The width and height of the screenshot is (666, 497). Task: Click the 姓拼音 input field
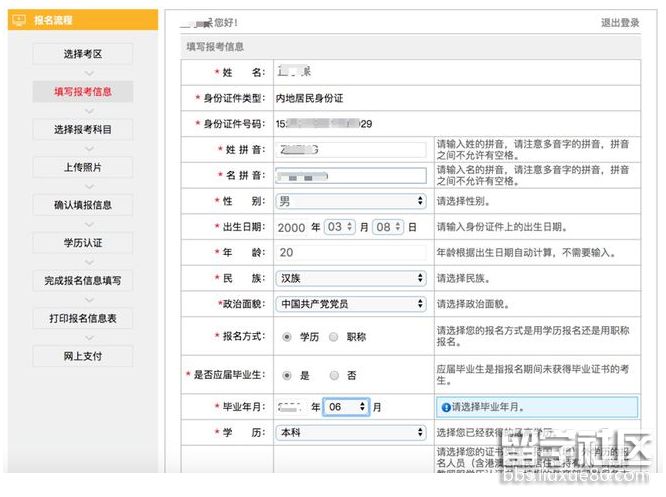(x=351, y=150)
